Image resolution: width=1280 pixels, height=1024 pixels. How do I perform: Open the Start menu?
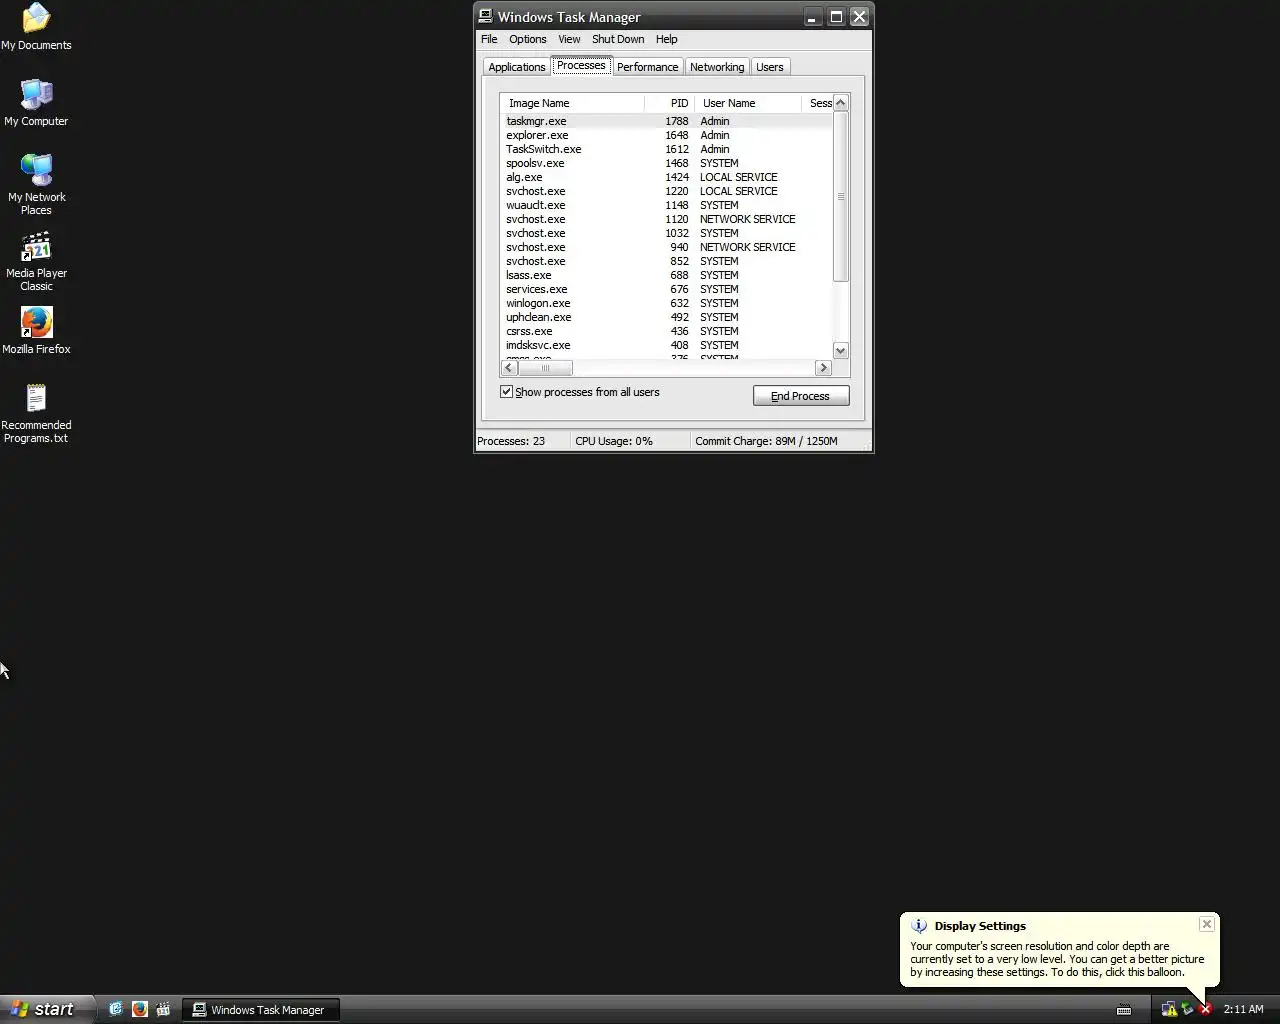click(x=47, y=1009)
